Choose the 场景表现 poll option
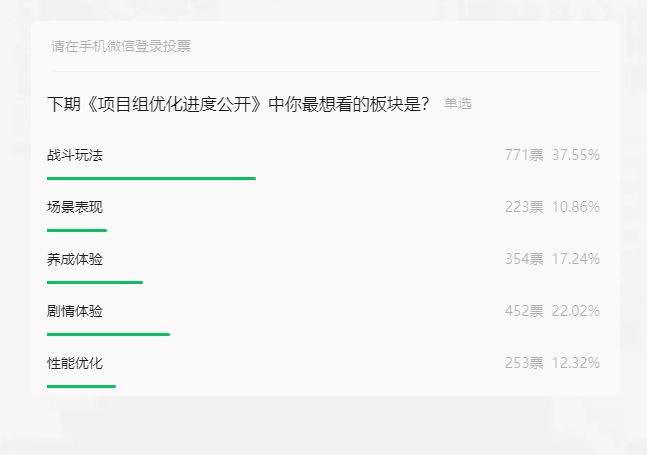The height and width of the screenshot is (455, 647). [75, 207]
